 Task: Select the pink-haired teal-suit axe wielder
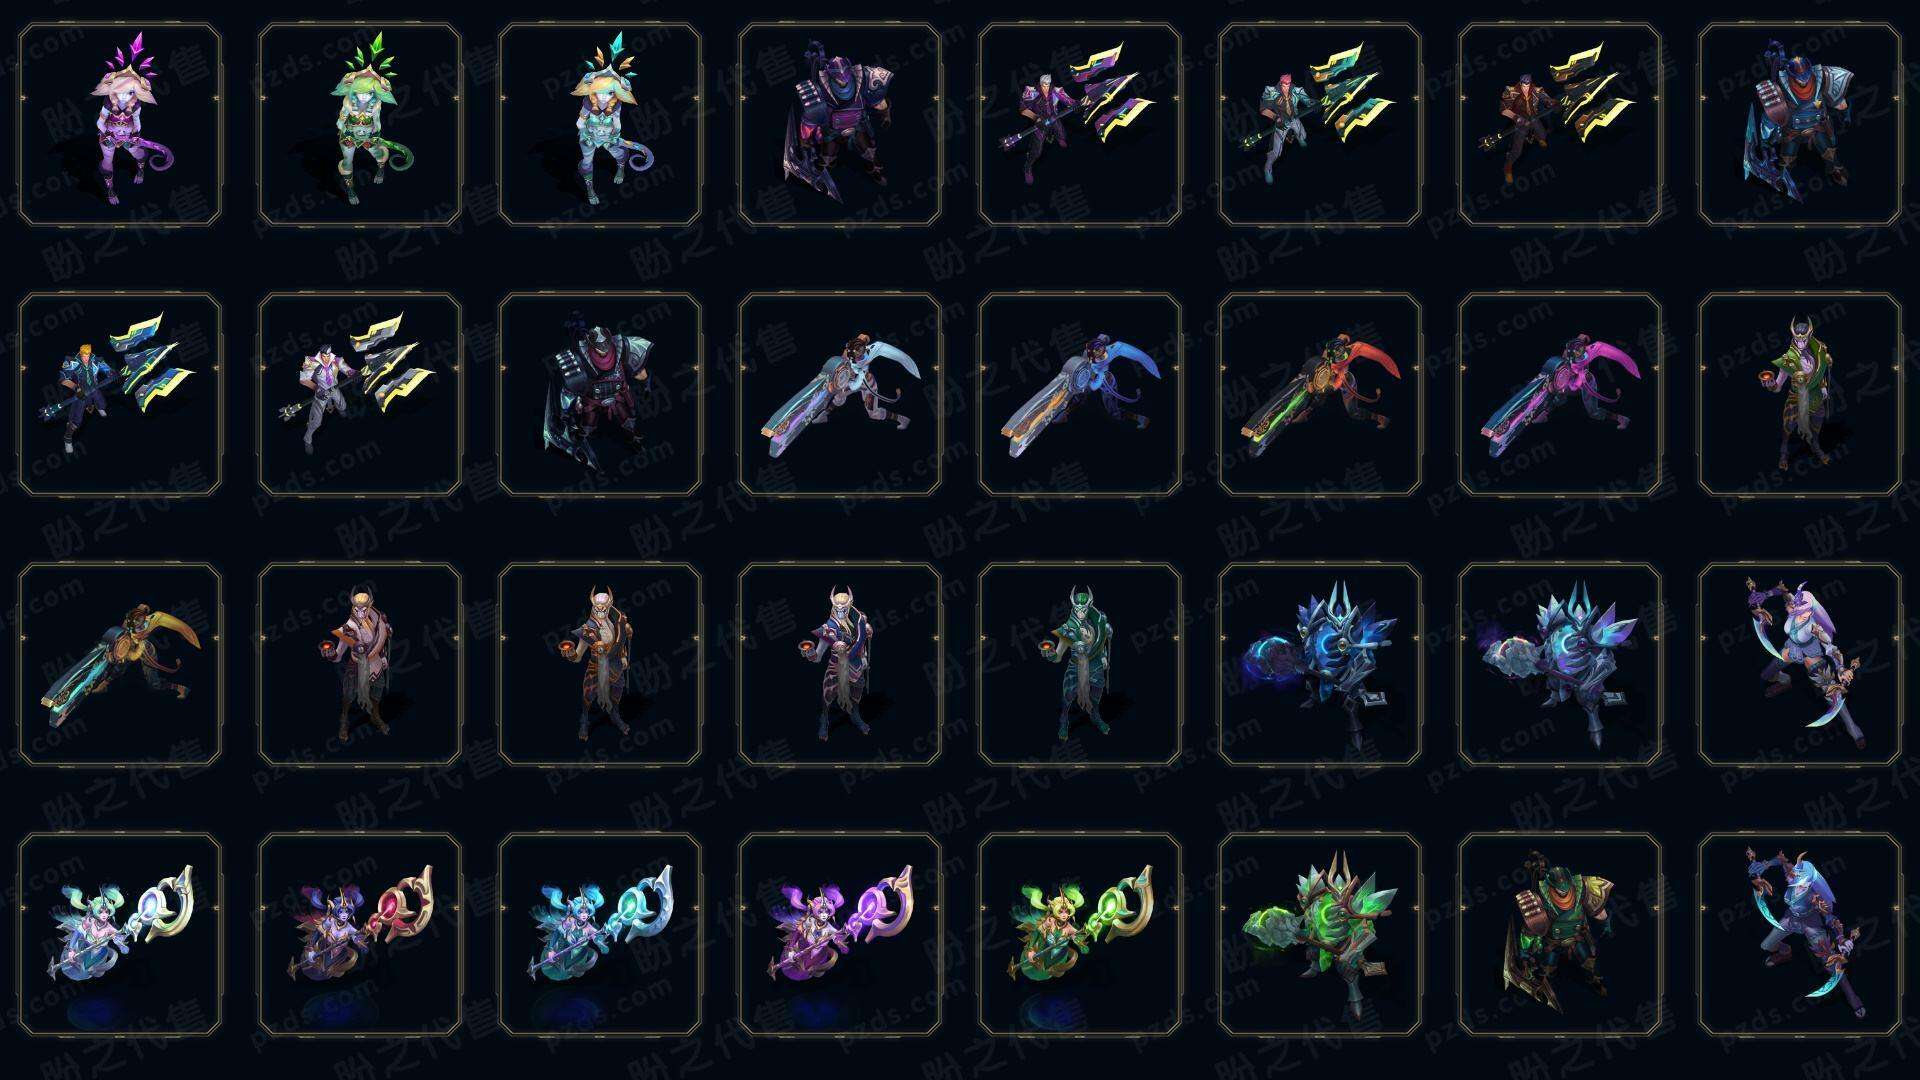(1320, 125)
